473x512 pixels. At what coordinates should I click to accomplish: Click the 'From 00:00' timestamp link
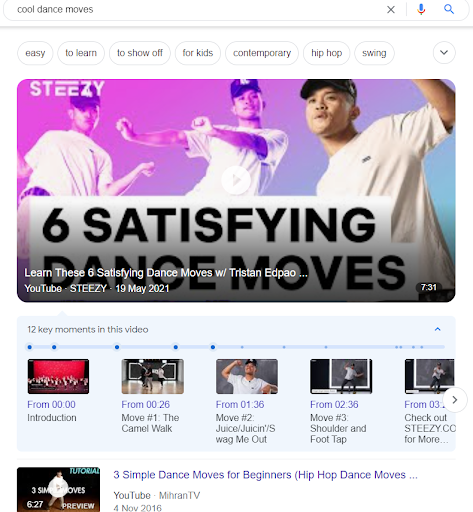51,405
